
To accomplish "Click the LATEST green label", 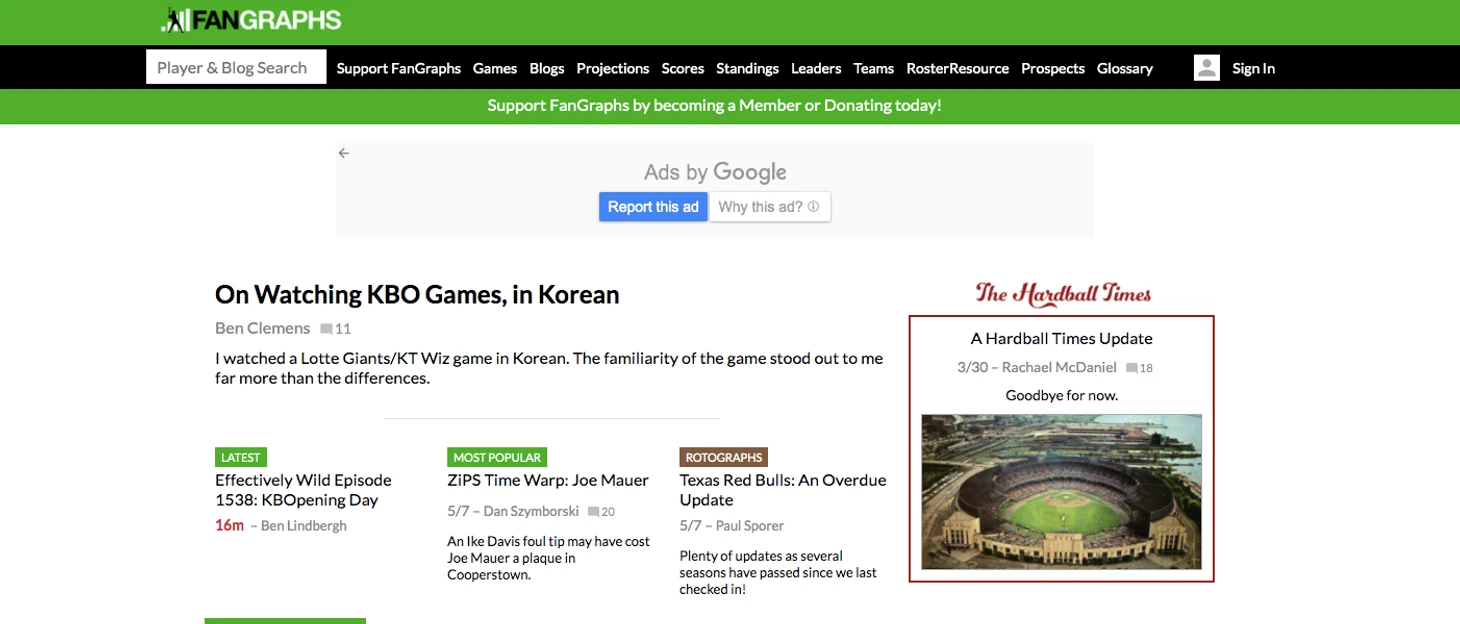I will [241, 457].
